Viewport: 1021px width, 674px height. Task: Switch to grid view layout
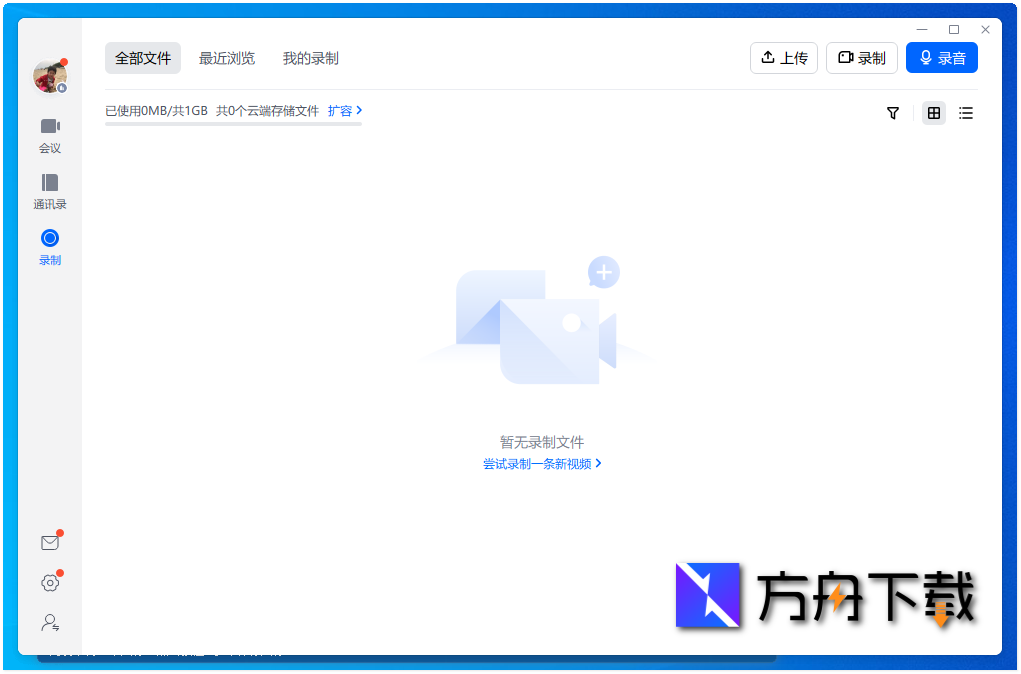[933, 113]
